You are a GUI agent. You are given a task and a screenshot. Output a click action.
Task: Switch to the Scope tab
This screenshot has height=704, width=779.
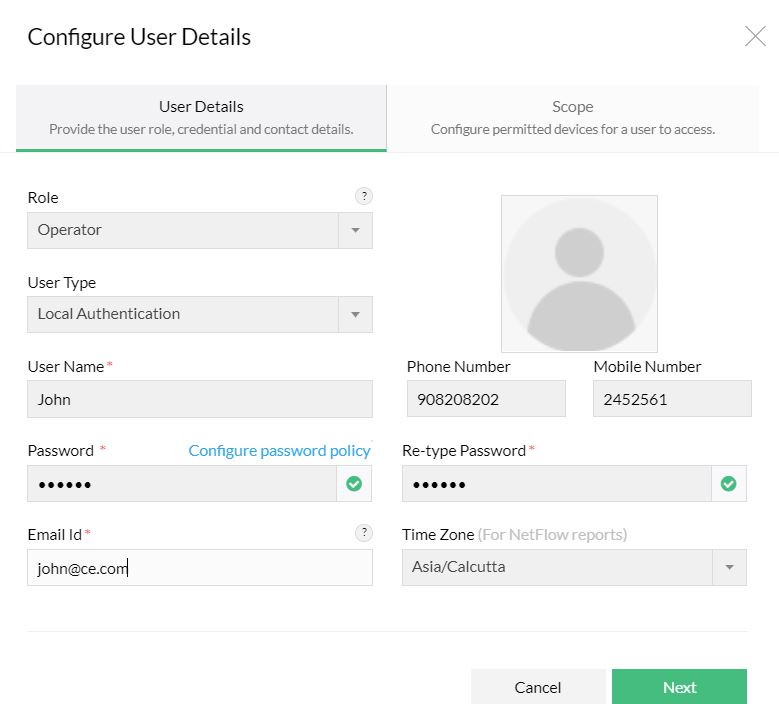[572, 117]
